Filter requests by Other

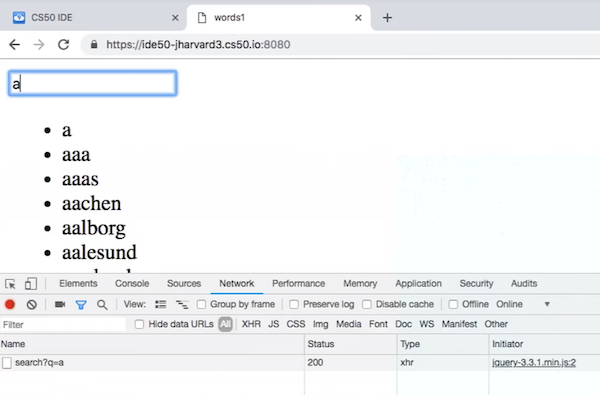(x=496, y=324)
